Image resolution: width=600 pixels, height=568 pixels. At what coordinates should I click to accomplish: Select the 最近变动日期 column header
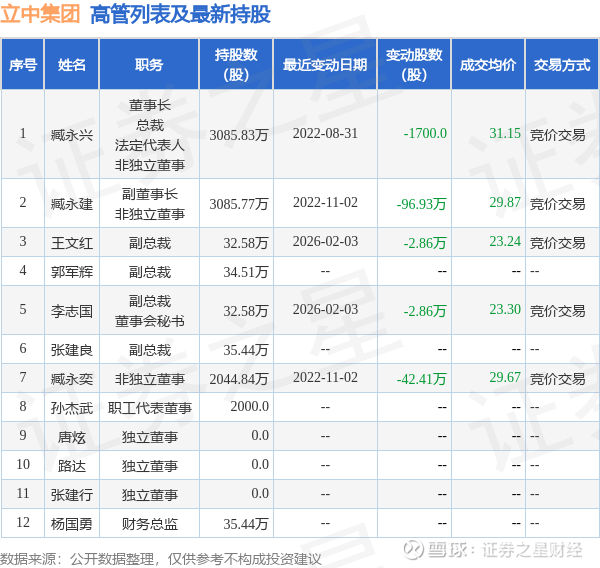325,64
